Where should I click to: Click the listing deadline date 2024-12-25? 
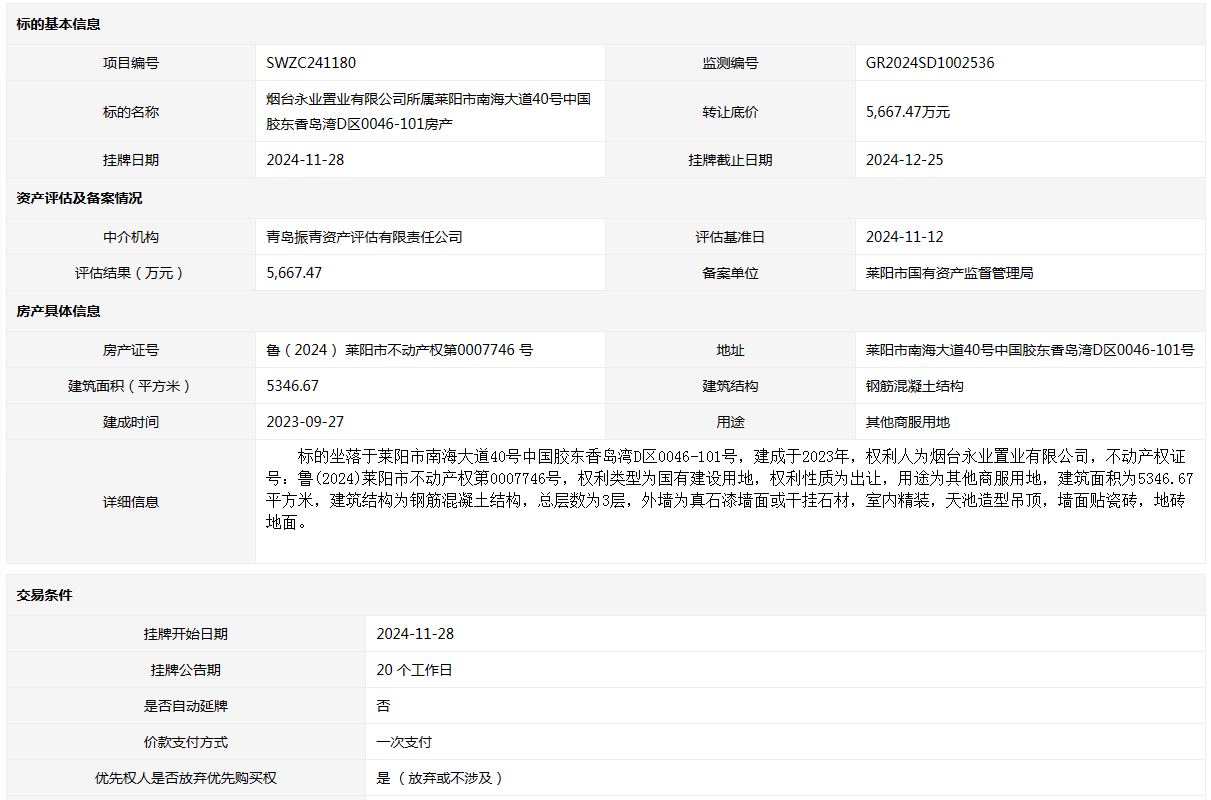[904, 160]
